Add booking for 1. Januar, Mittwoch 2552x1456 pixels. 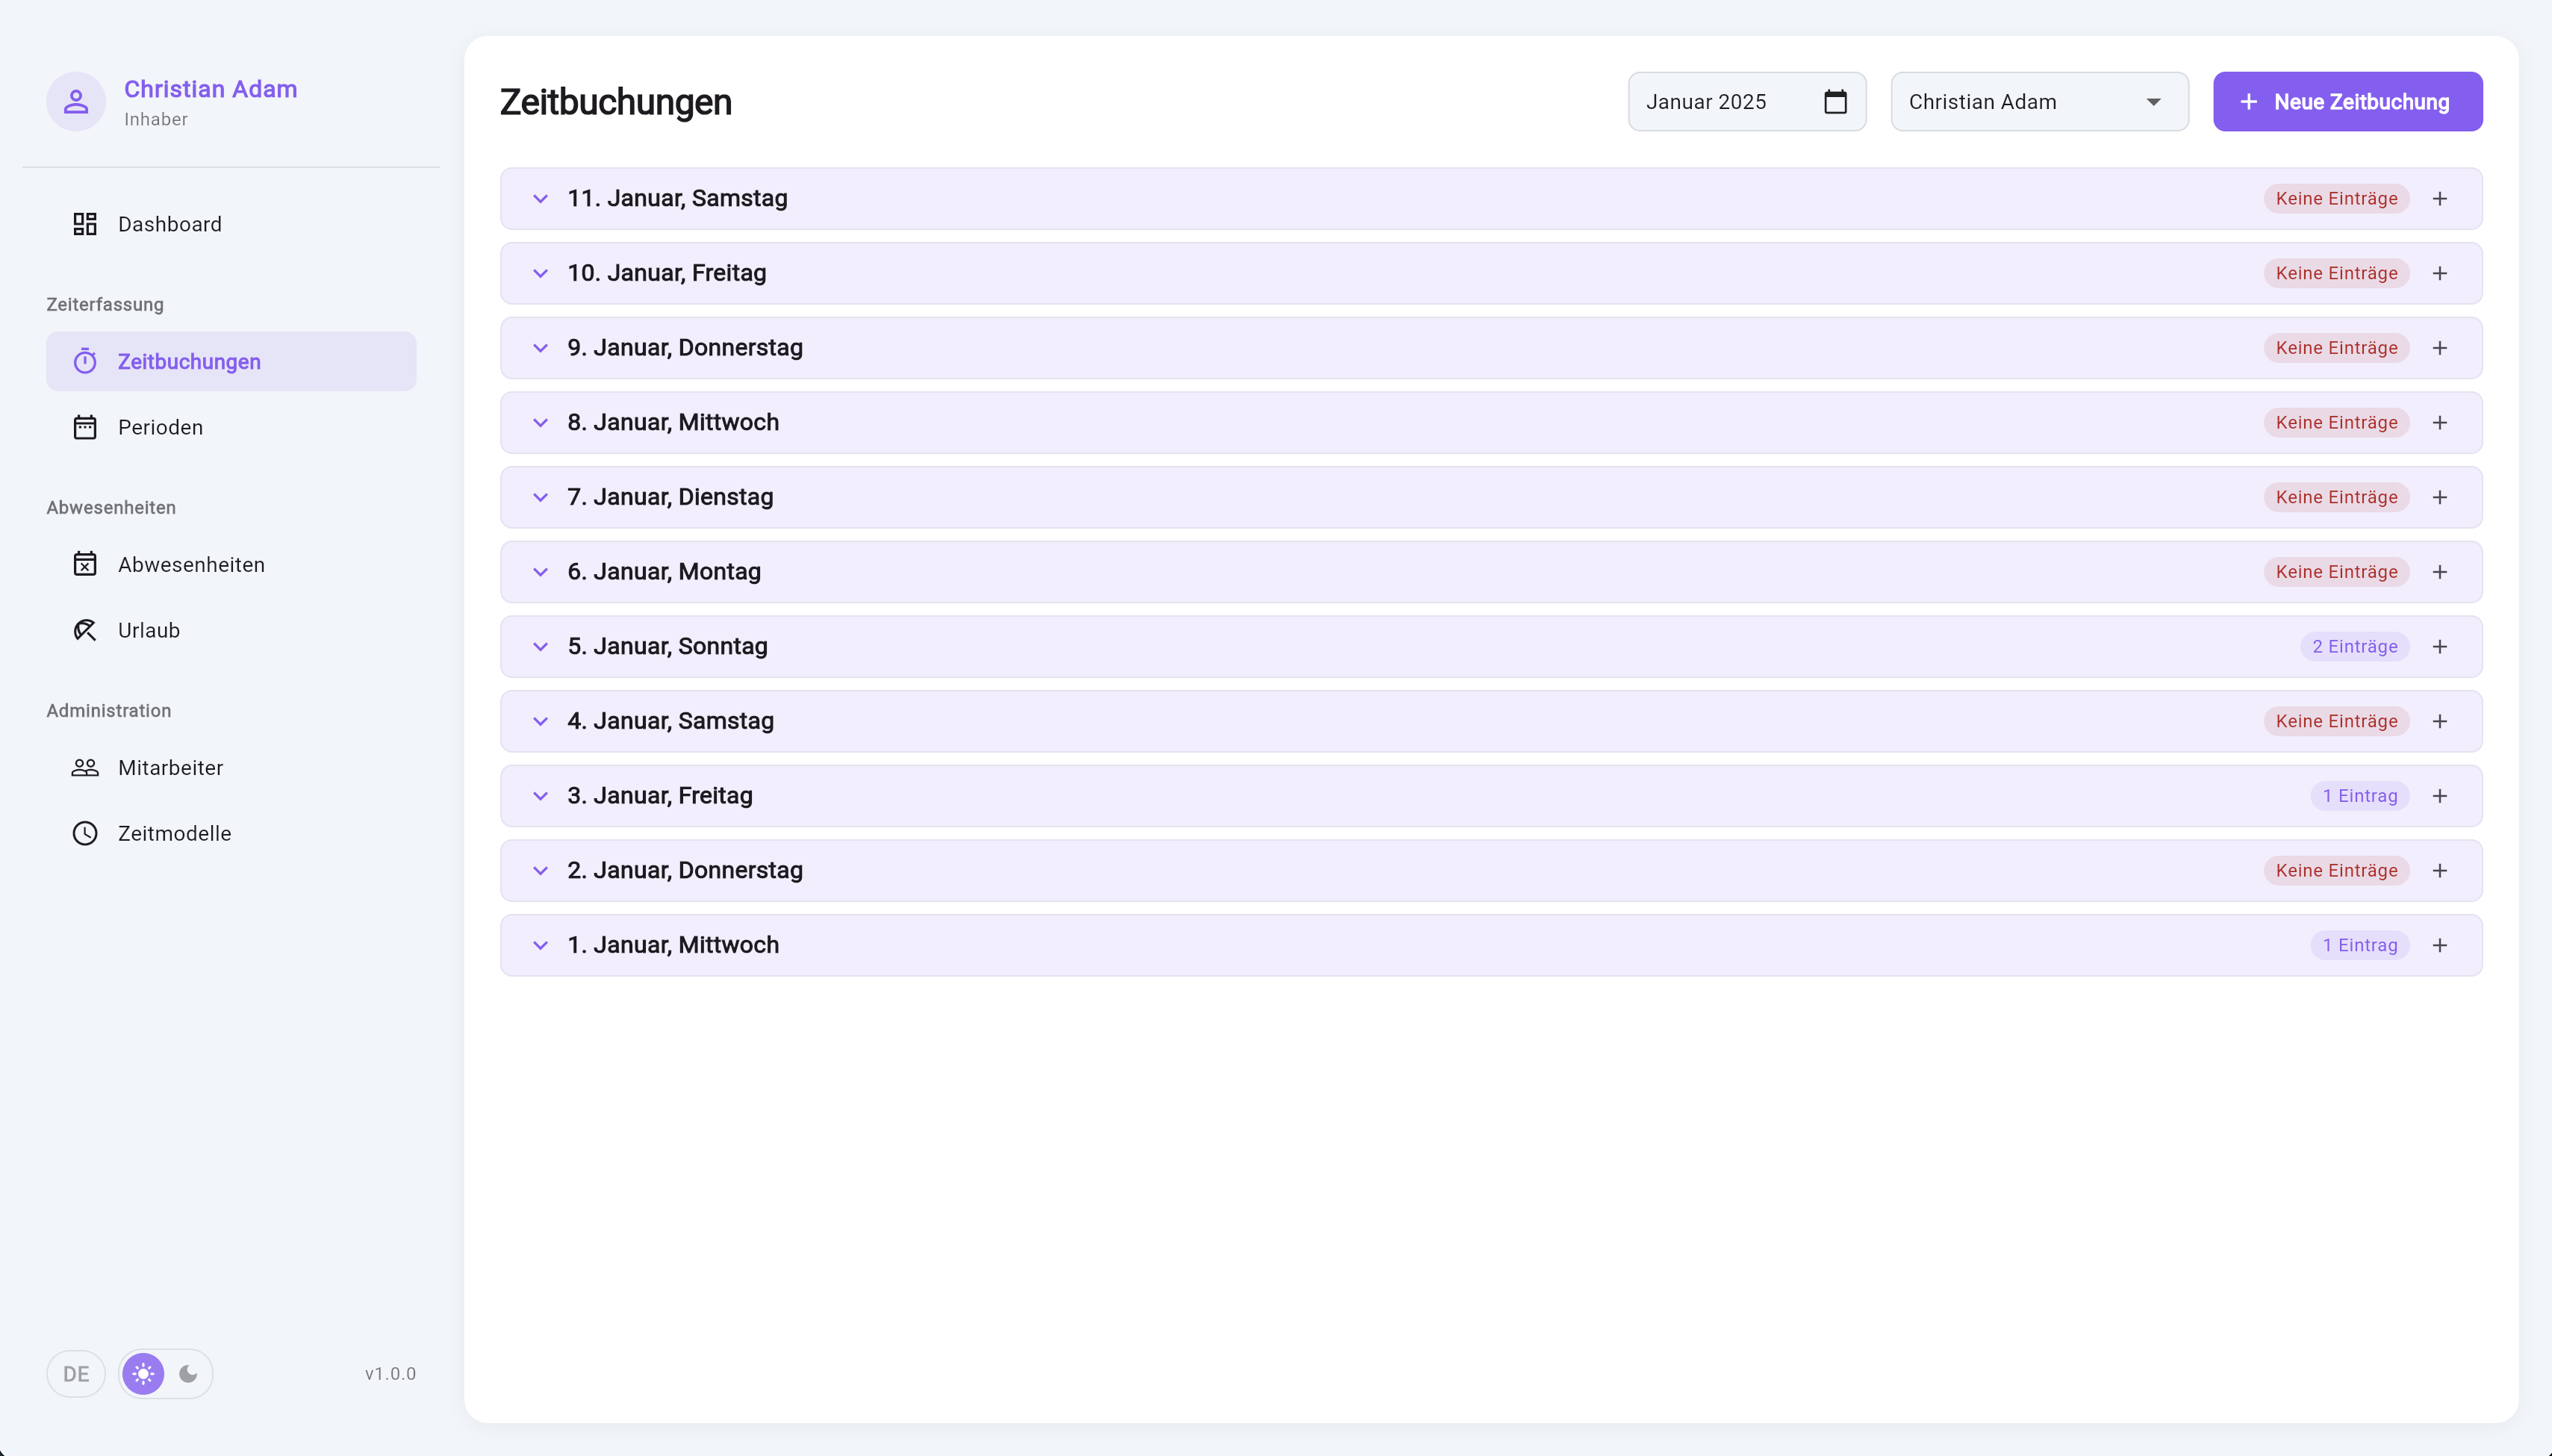[2440, 945]
